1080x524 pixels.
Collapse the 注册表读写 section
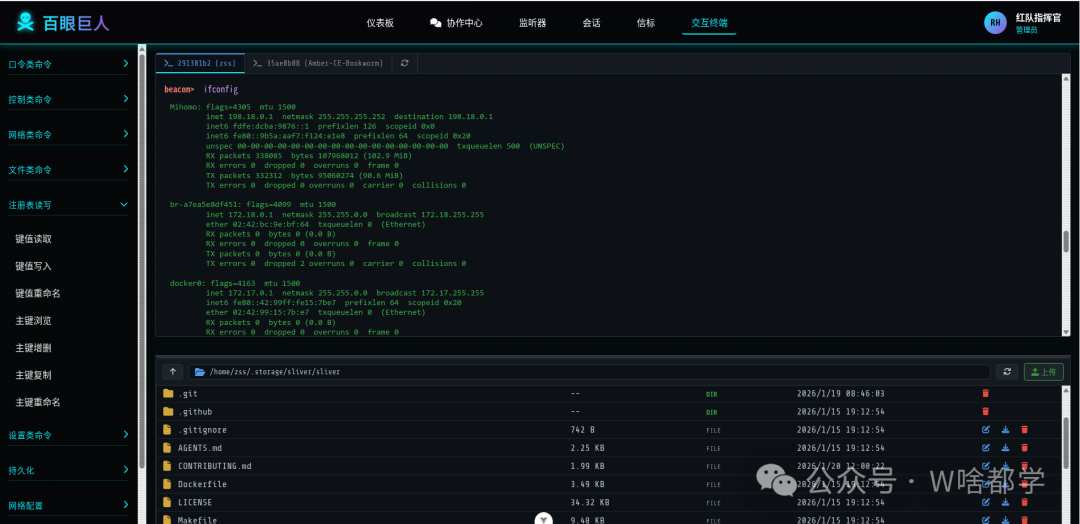click(68, 205)
